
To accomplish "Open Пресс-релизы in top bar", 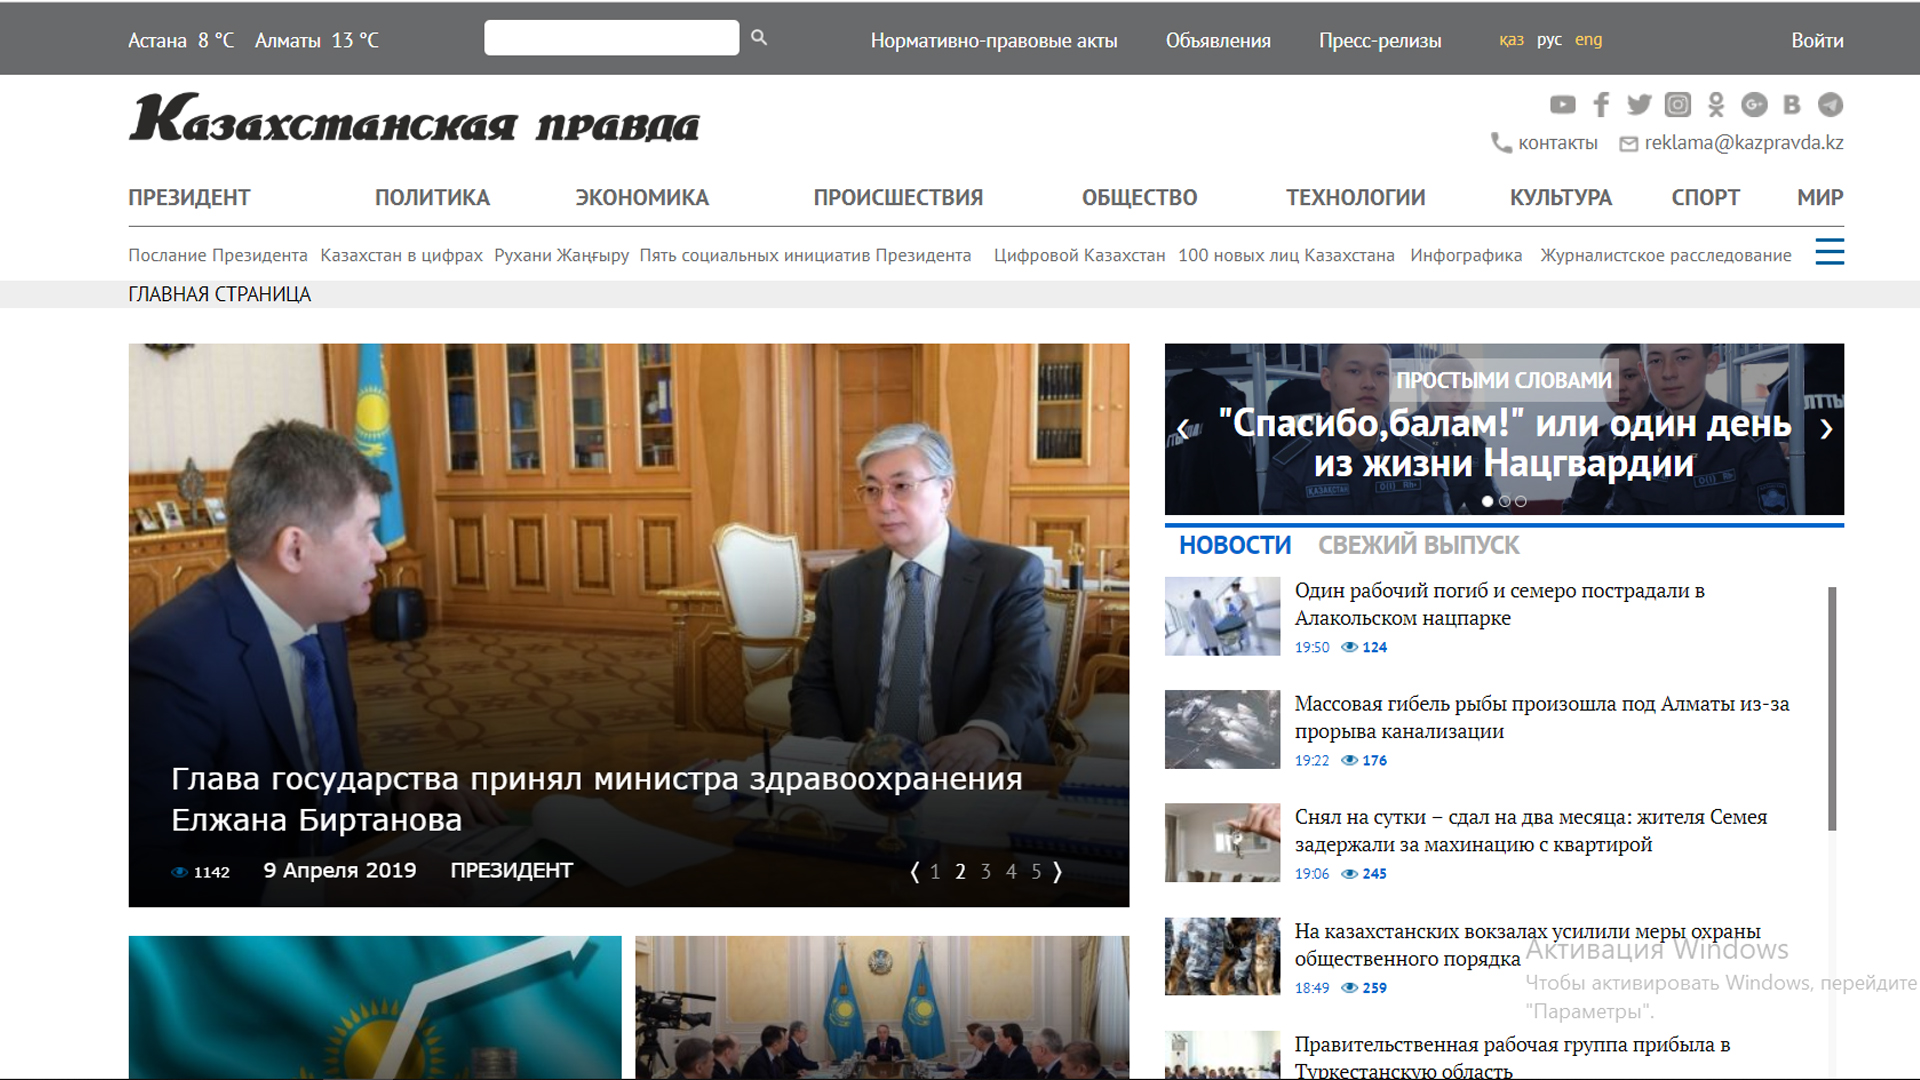I will (1380, 41).
